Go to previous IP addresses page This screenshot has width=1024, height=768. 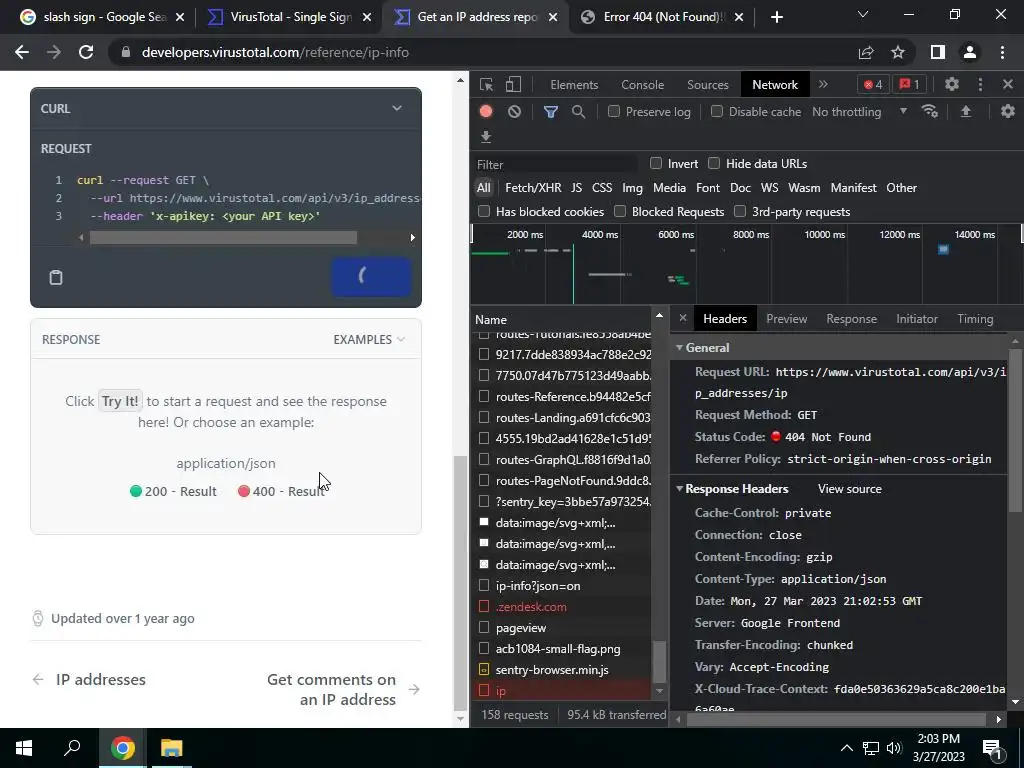(x=89, y=680)
